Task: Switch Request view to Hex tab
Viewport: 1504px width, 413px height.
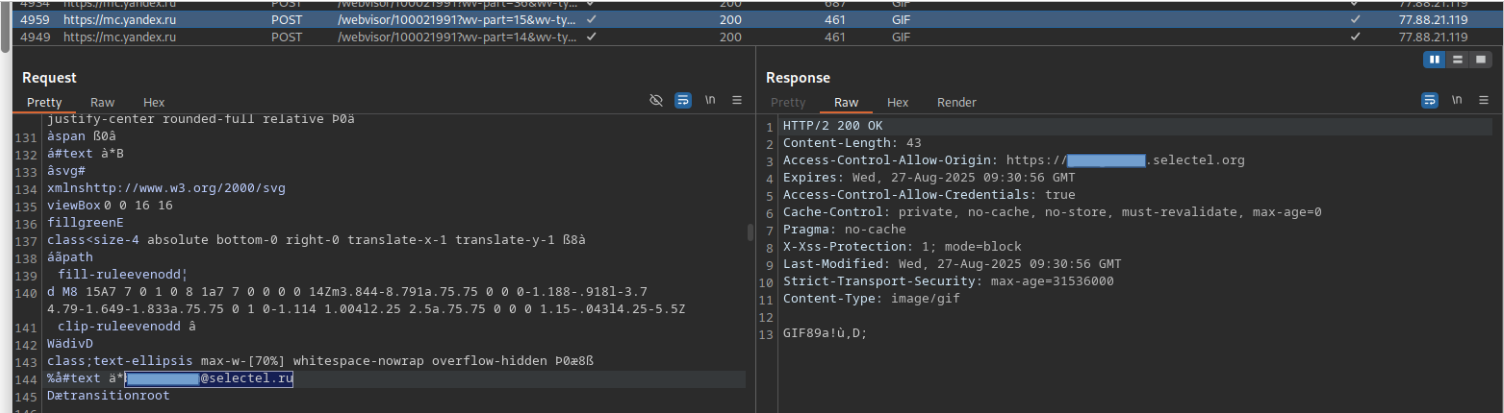Action: (154, 102)
